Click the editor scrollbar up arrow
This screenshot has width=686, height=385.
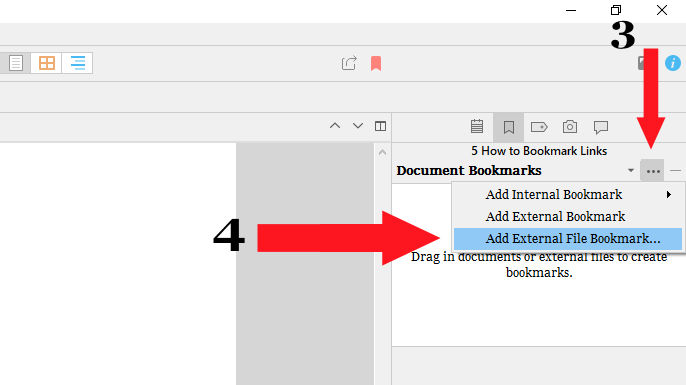point(382,153)
